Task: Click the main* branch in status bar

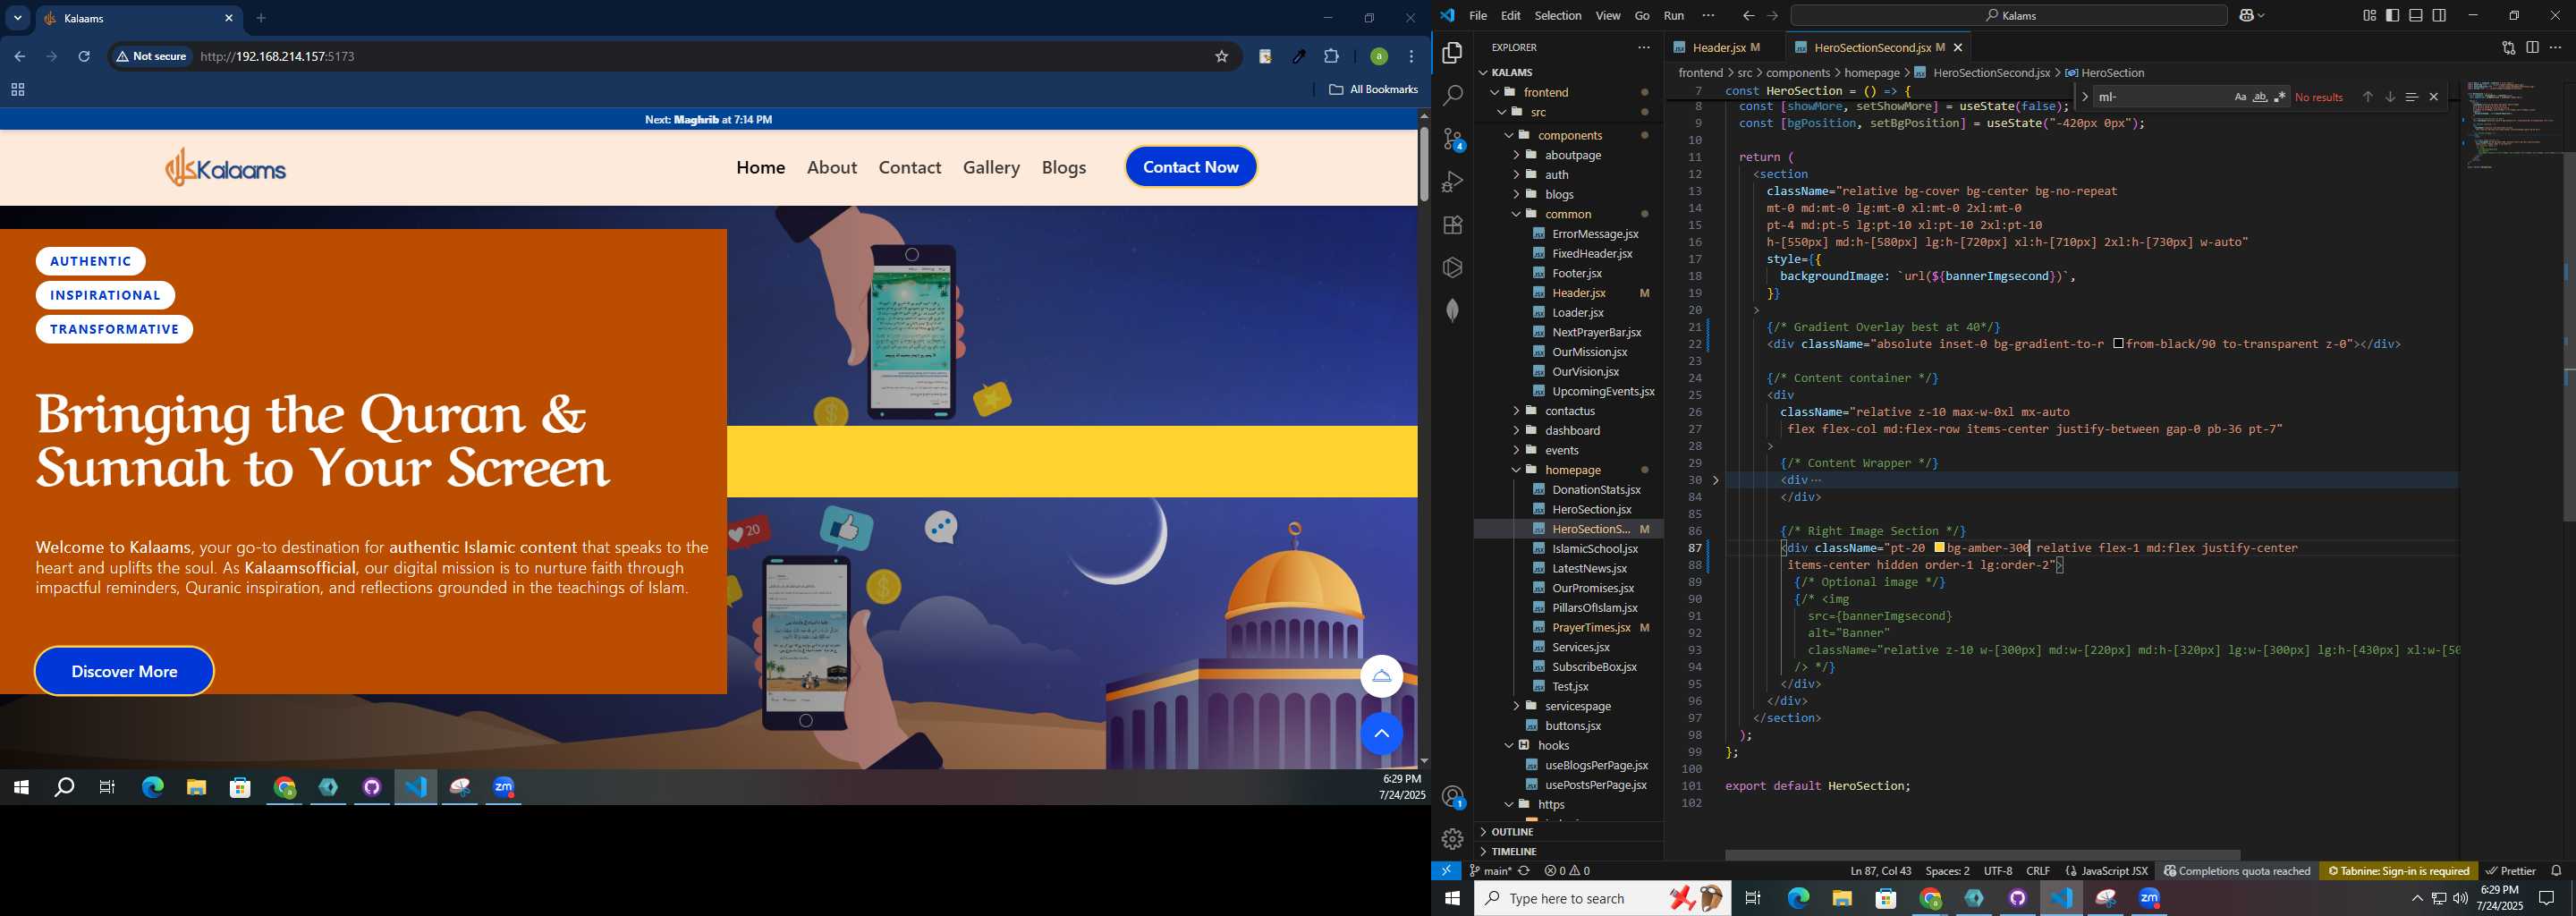Action: coord(1489,871)
